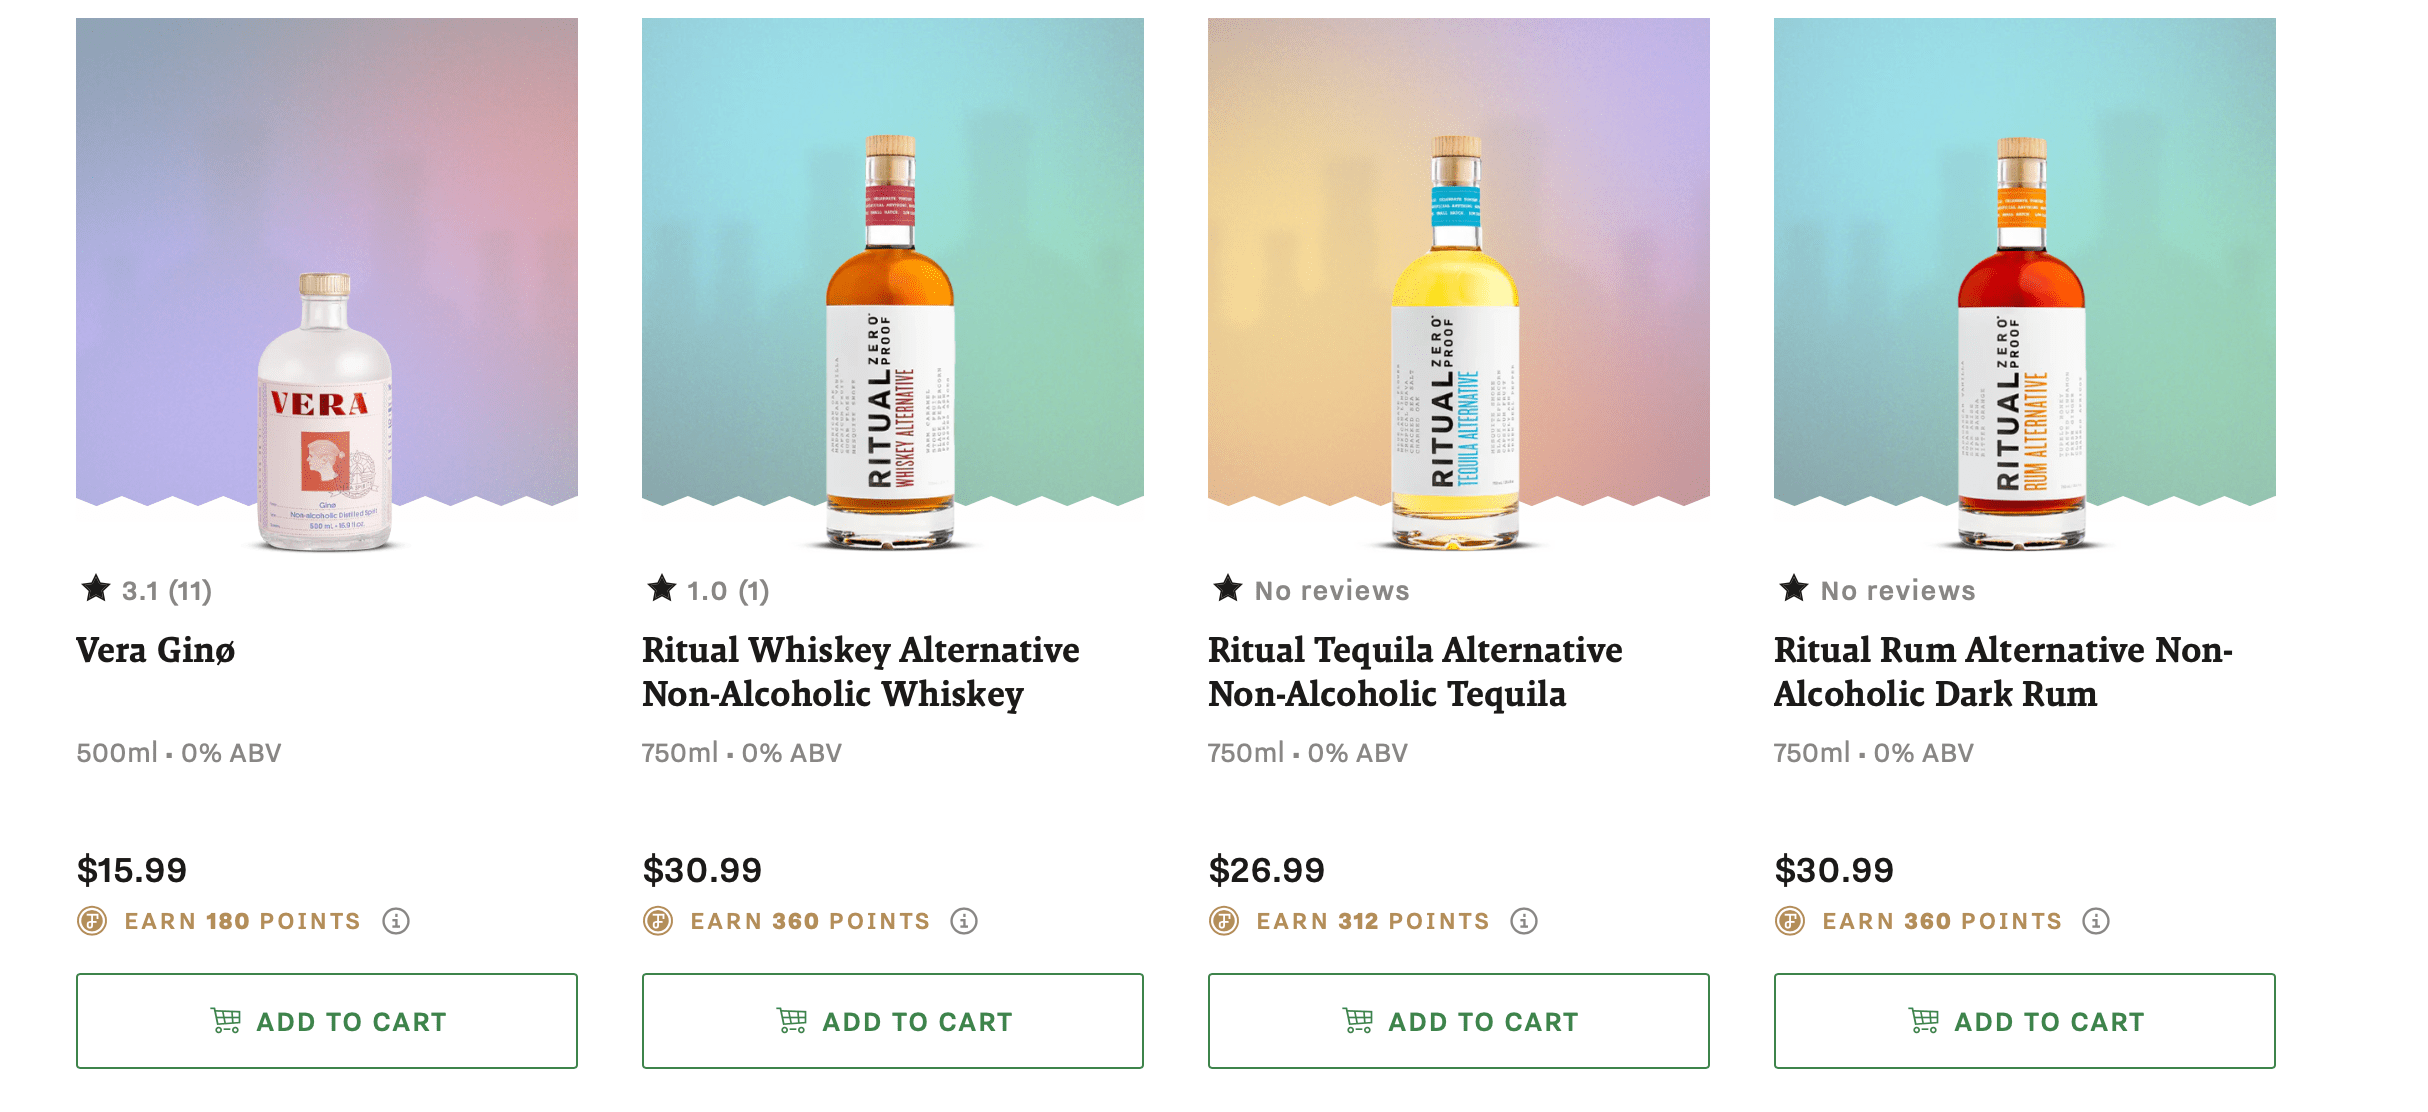Click the cart icon on the Tequila Alternative button
Image resolution: width=2428 pixels, height=1112 pixels.
[1359, 1021]
